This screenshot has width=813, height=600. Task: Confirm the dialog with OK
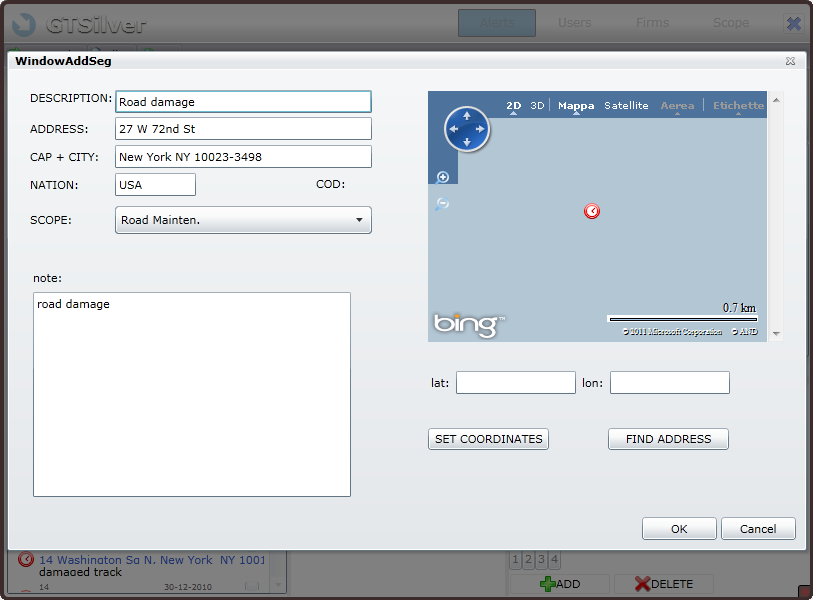679,528
